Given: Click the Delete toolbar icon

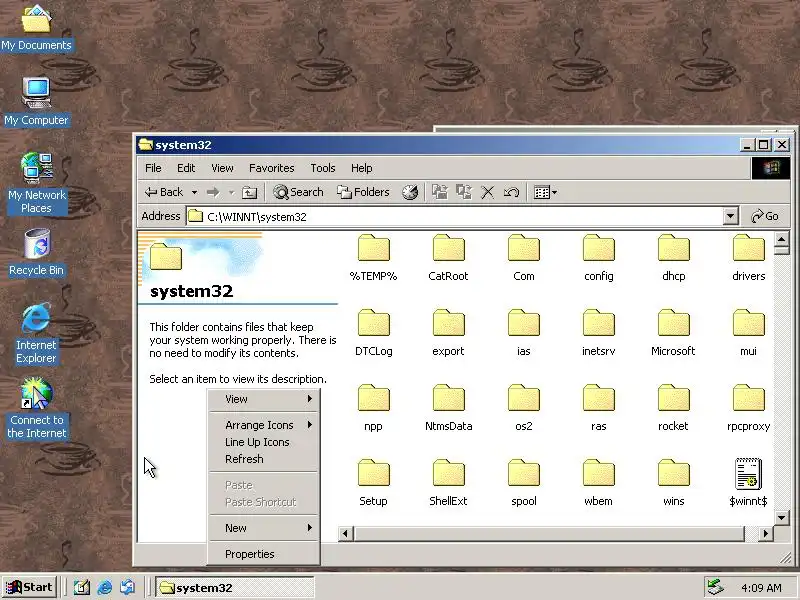Looking at the screenshot, I should [x=488, y=192].
